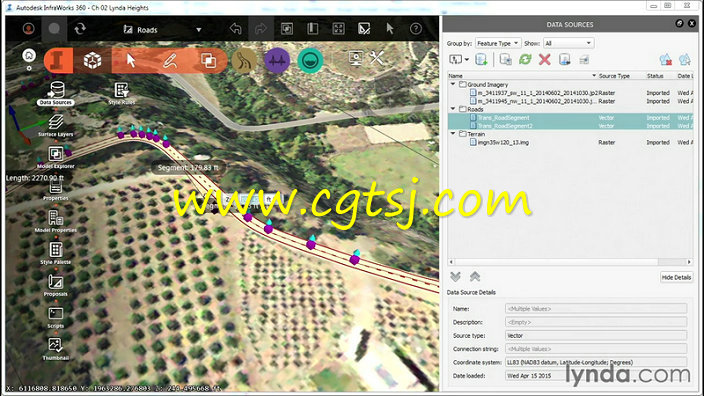This screenshot has width=704, height=396.
Task: Click the configure data source icon
Action: pos(506,59)
